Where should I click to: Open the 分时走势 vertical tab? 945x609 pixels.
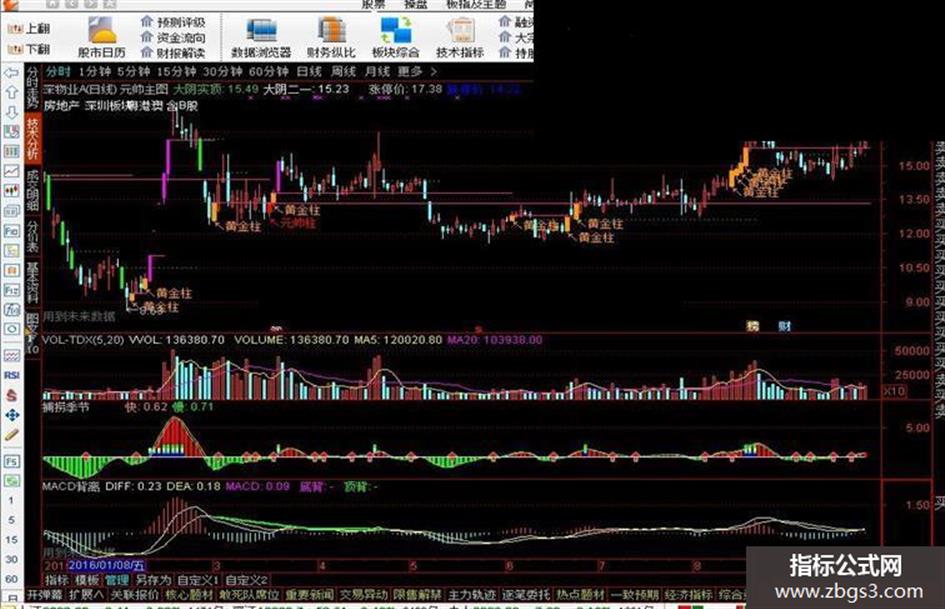(33, 87)
